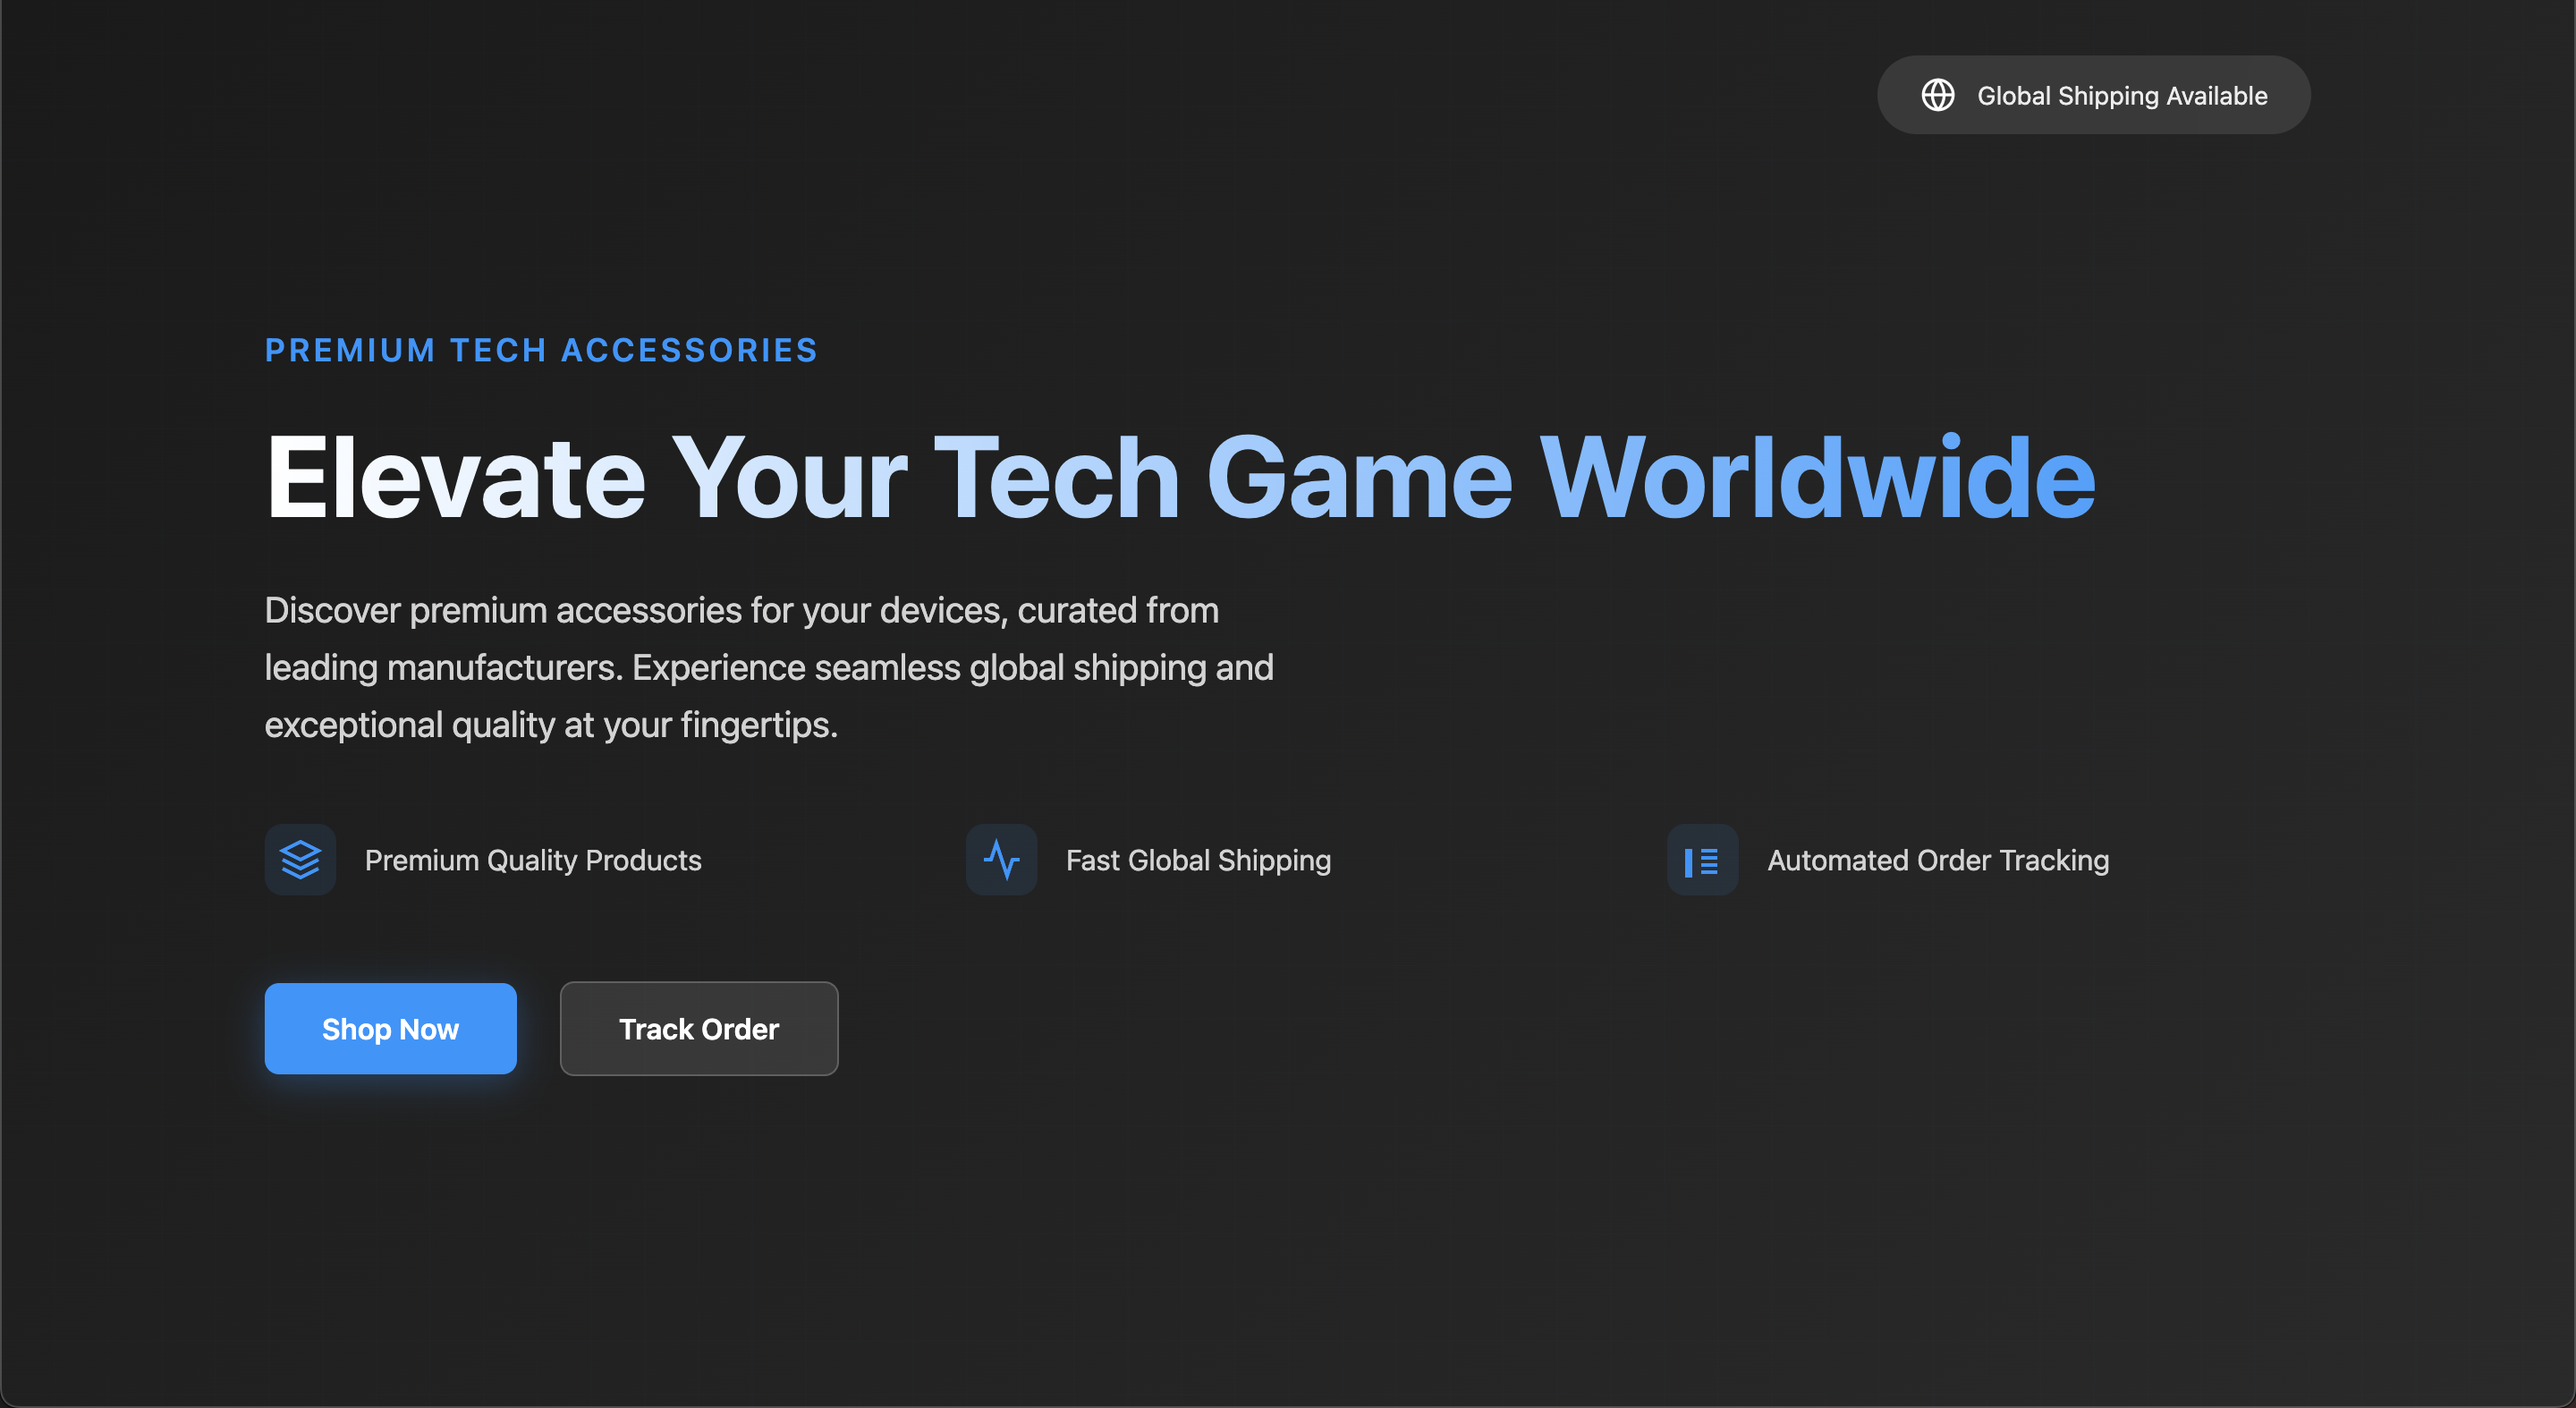Viewport: 2576px width, 1408px height.
Task: Click the paragraph line starting with exceptional quality
Action: (550, 724)
